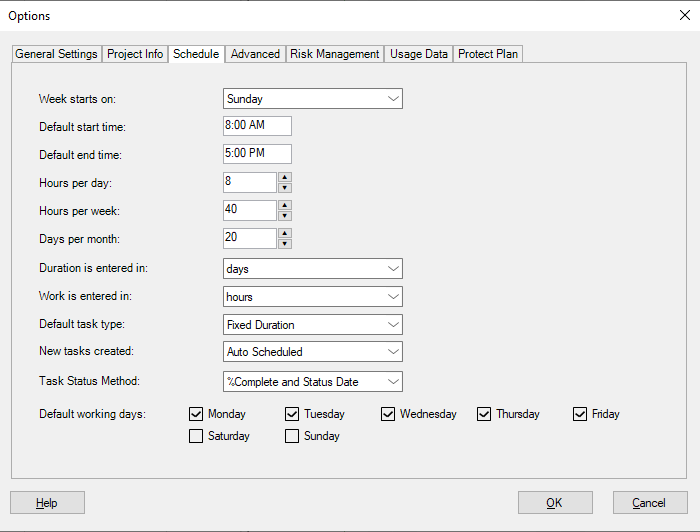This screenshot has width=700, height=532.
Task: Switch to the Risk Management tab
Action: pyautogui.click(x=335, y=54)
